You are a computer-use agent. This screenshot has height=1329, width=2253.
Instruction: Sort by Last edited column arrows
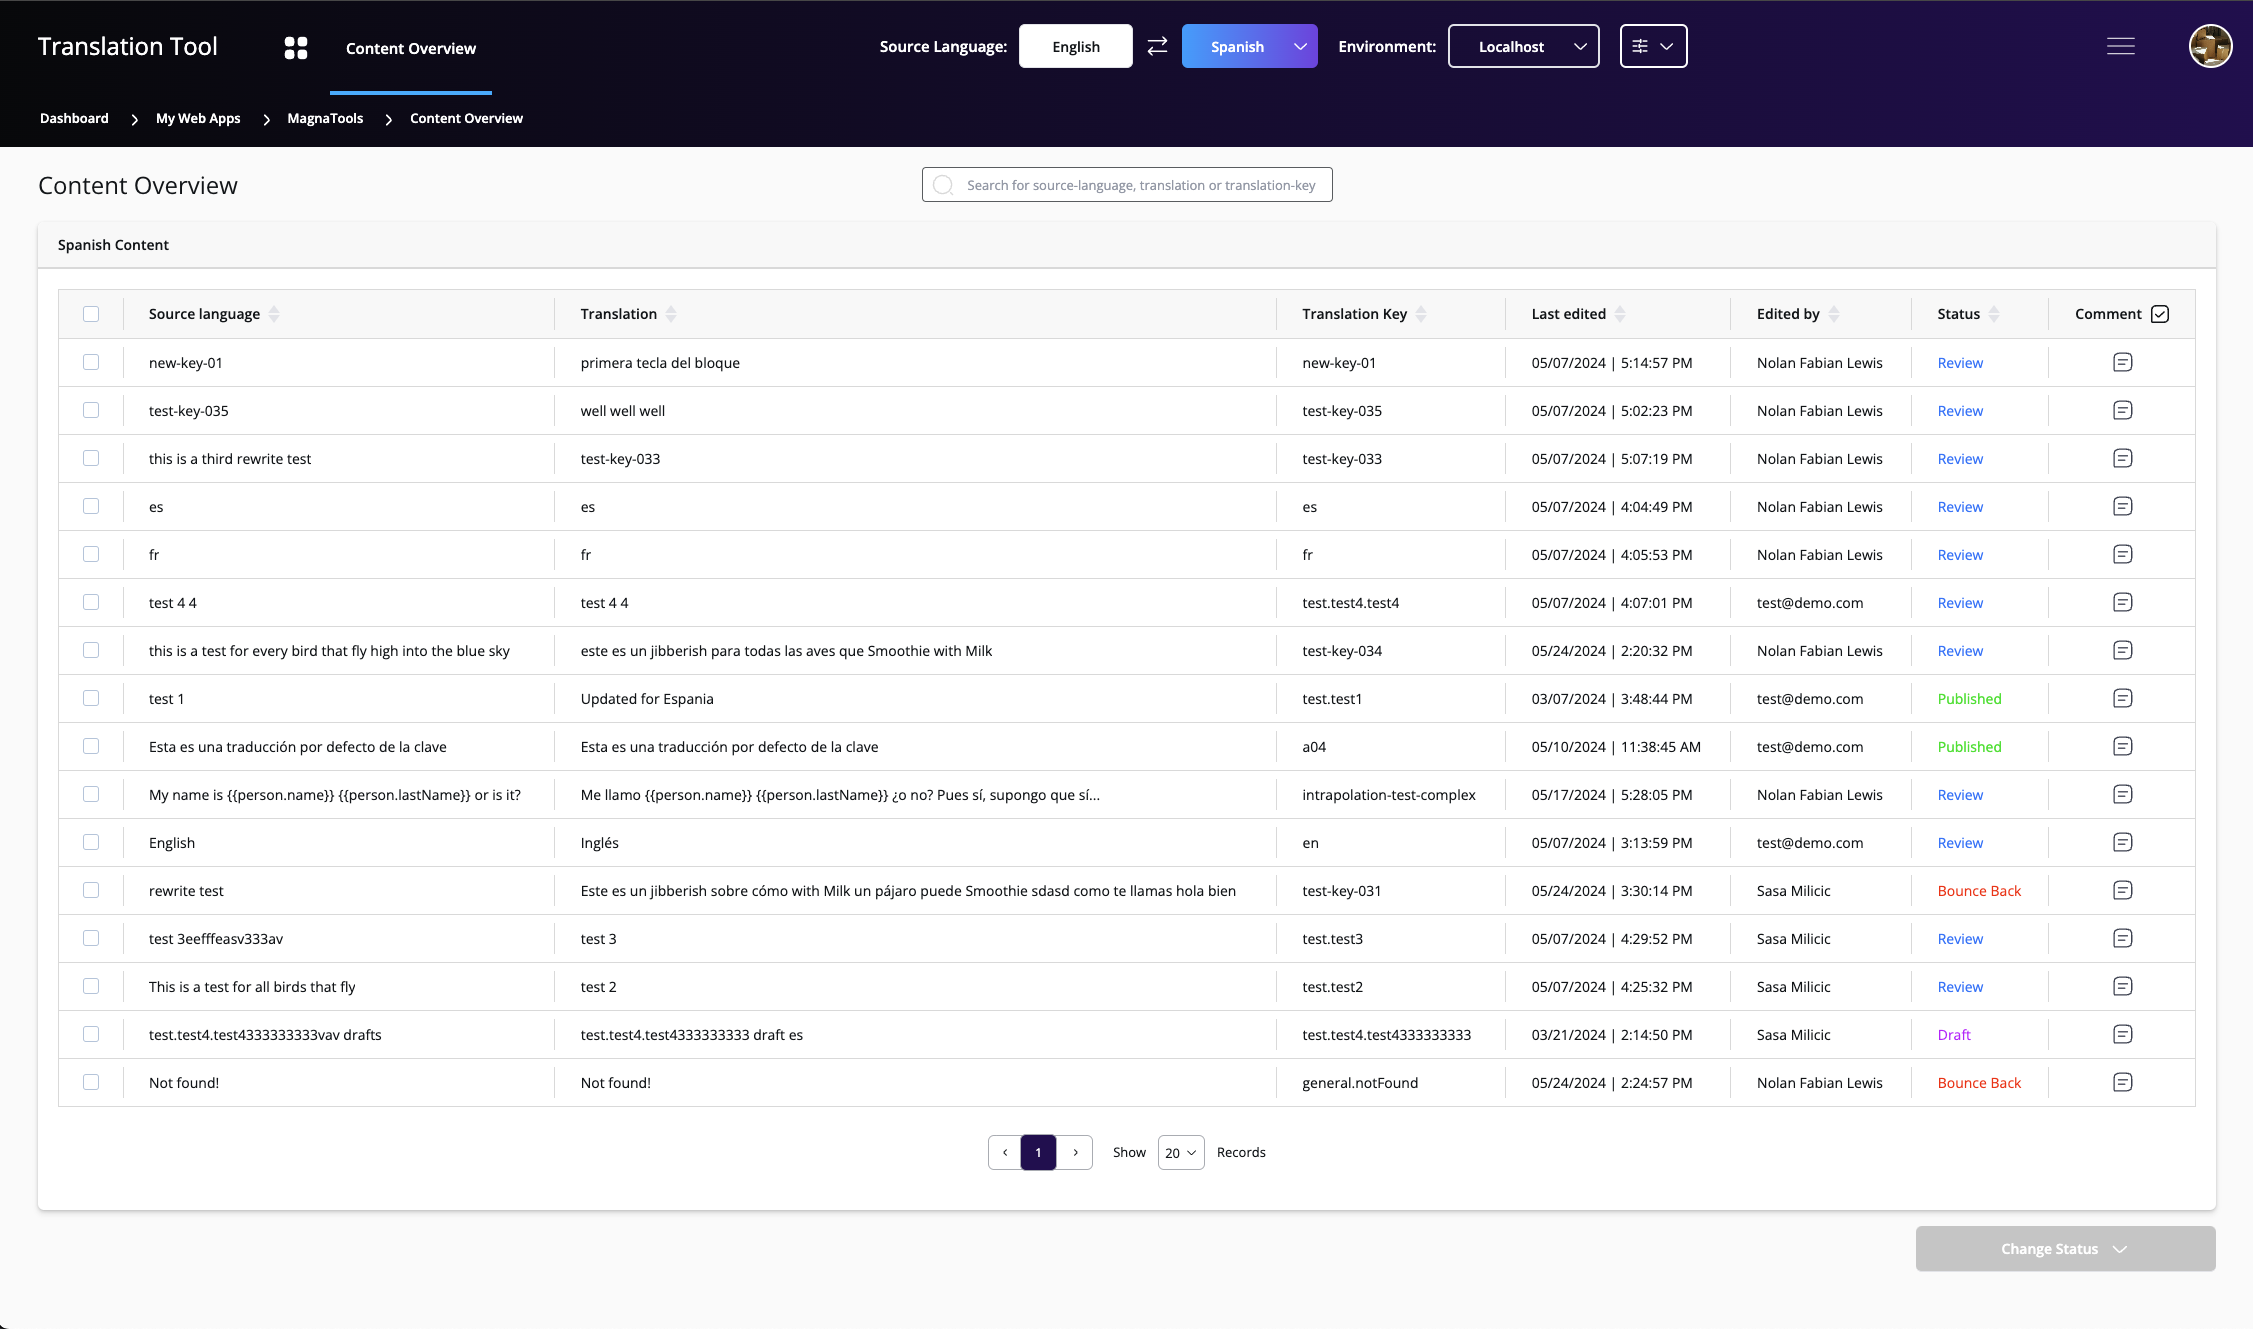coord(1620,314)
